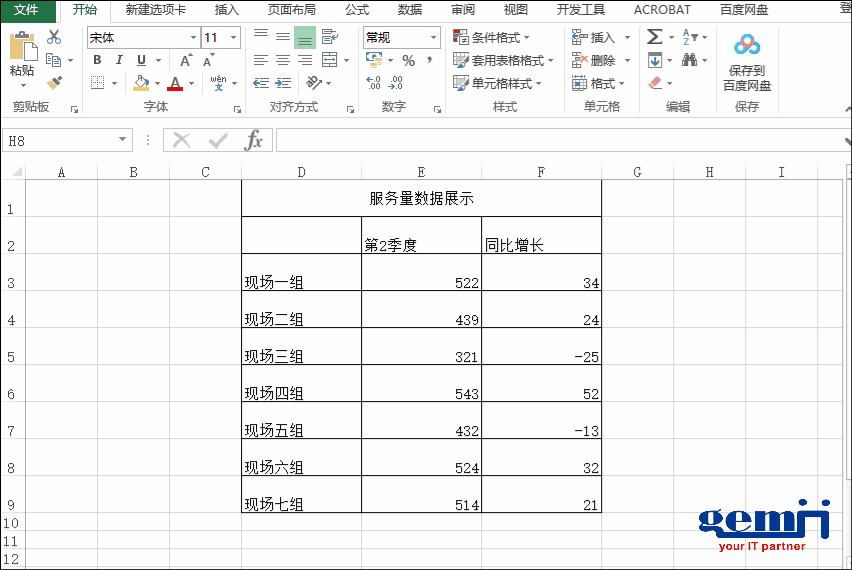Click the Clear eraser icon
852x570 pixels.
(x=655, y=83)
